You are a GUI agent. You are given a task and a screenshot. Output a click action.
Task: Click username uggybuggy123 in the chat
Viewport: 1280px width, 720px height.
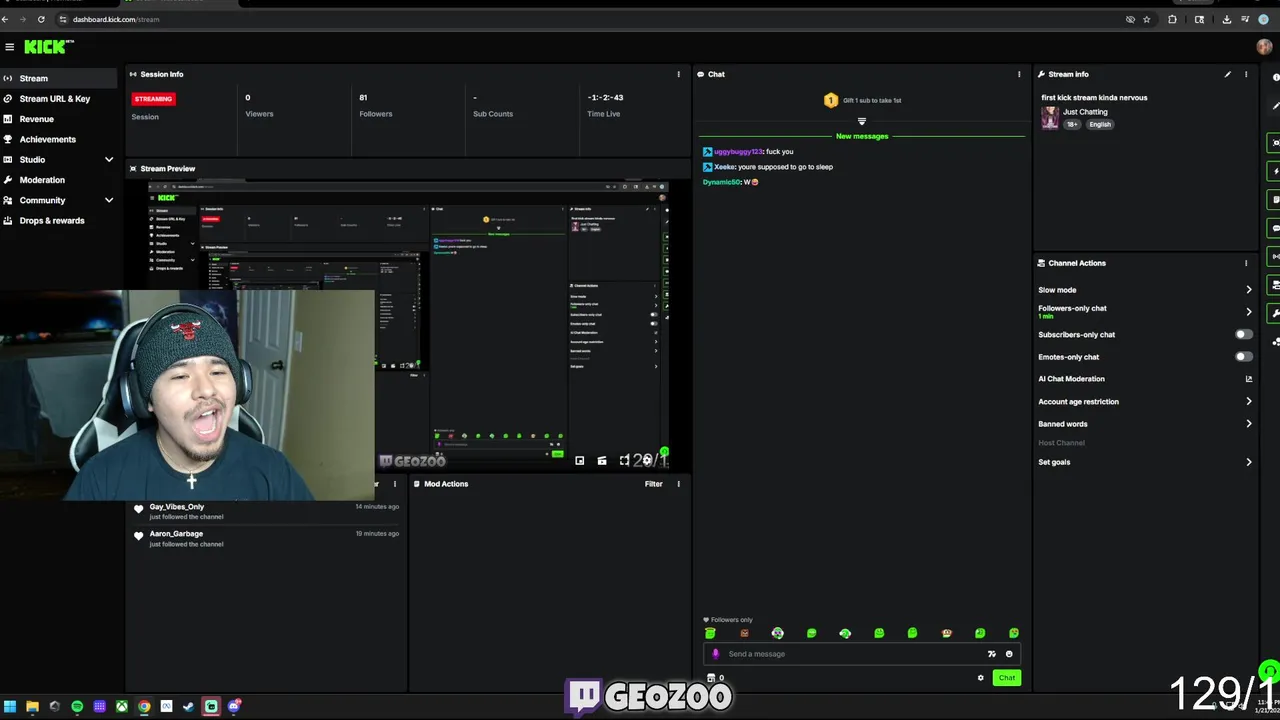point(738,152)
